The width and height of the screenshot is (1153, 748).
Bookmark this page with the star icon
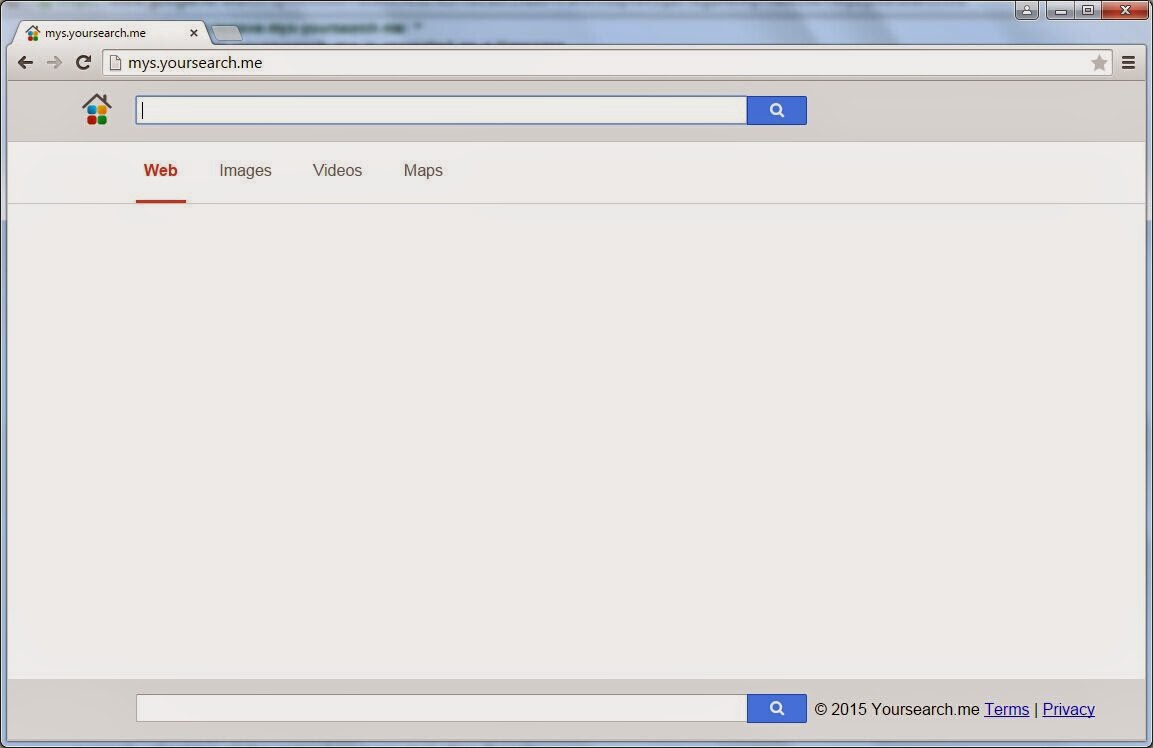click(x=1099, y=63)
